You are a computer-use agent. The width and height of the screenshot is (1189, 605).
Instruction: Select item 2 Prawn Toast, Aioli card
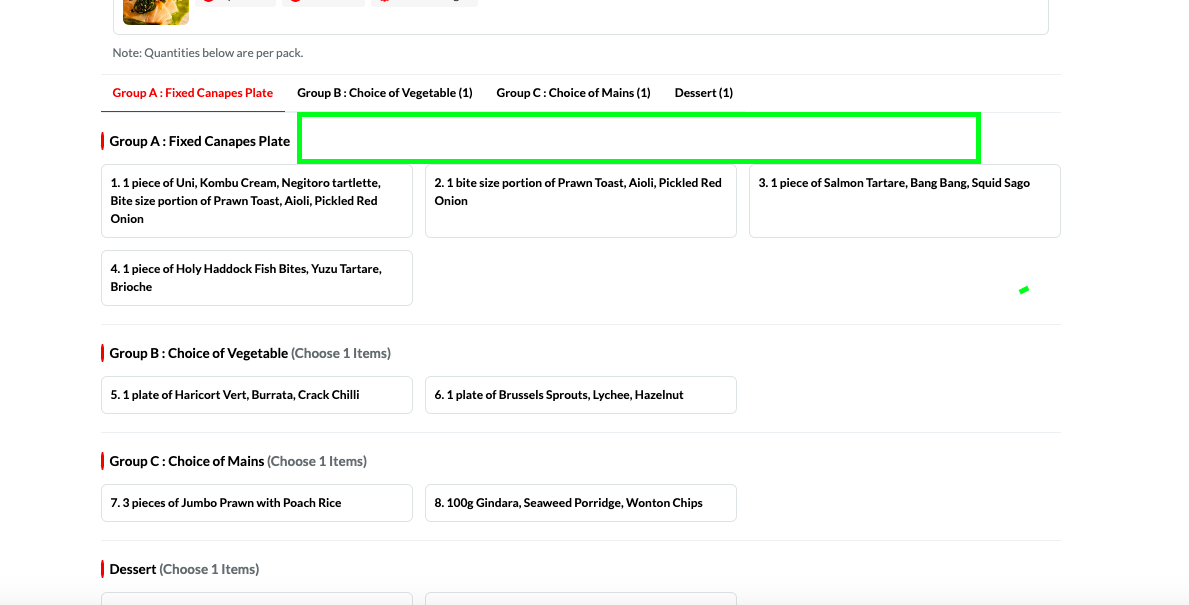(x=580, y=201)
